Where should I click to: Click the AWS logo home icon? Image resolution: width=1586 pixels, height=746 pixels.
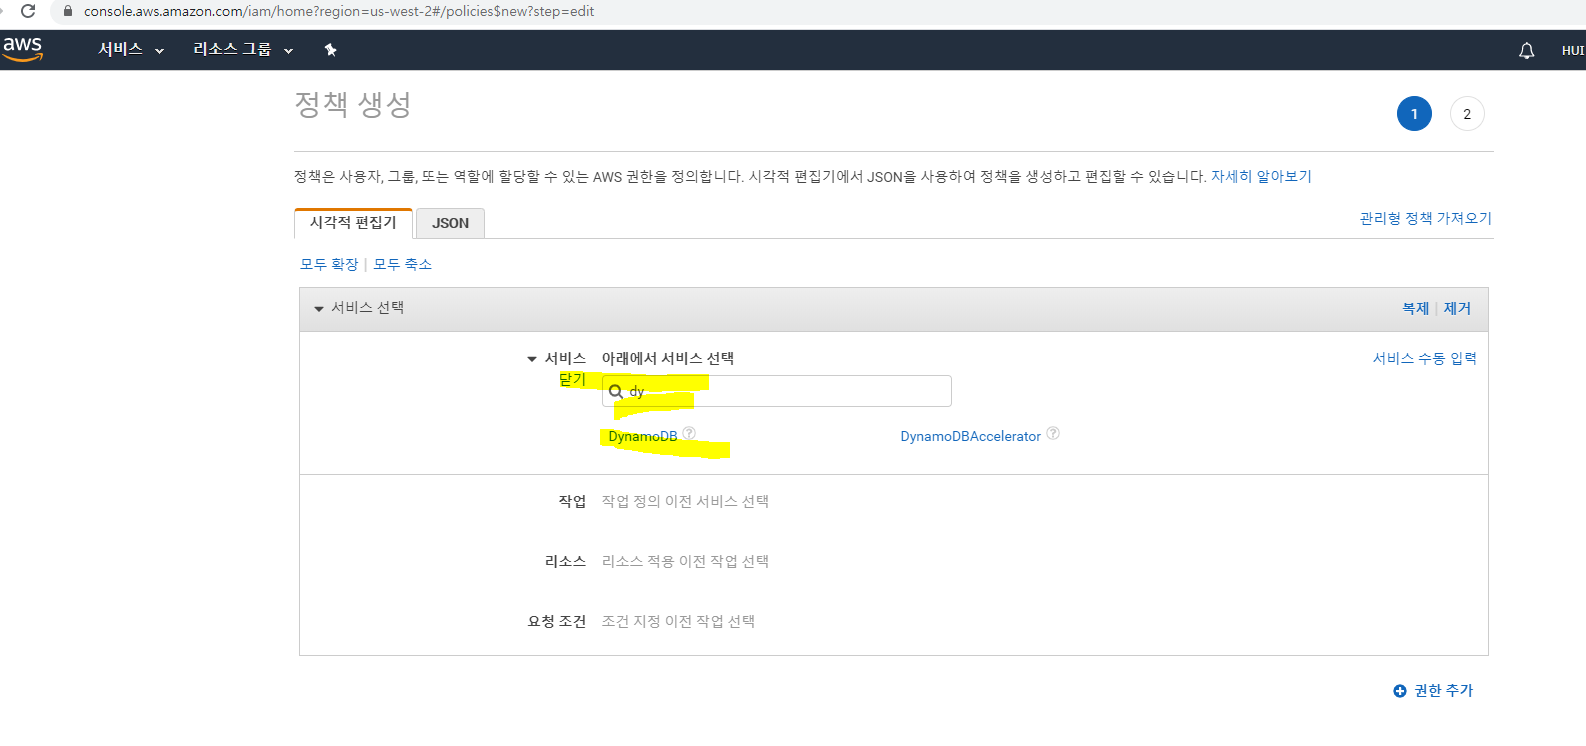pyautogui.click(x=22, y=49)
